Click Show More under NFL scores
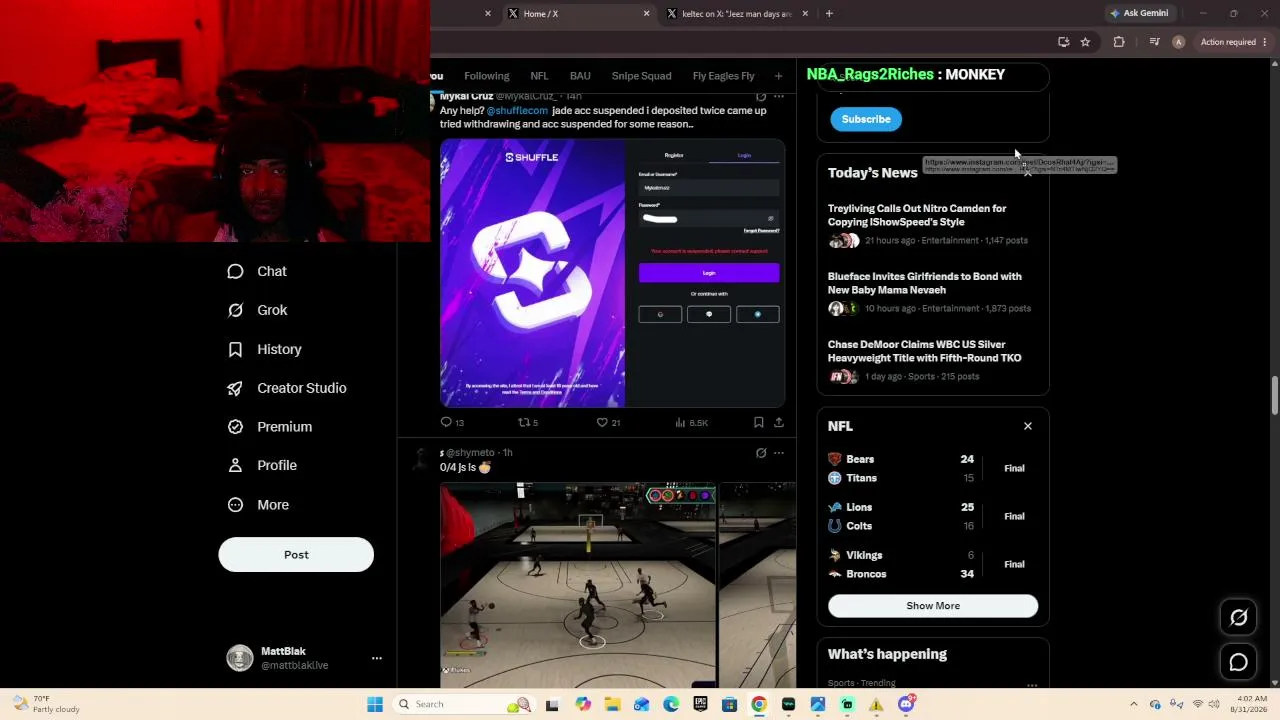This screenshot has height=720, width=1280. [x=933, y=606]
